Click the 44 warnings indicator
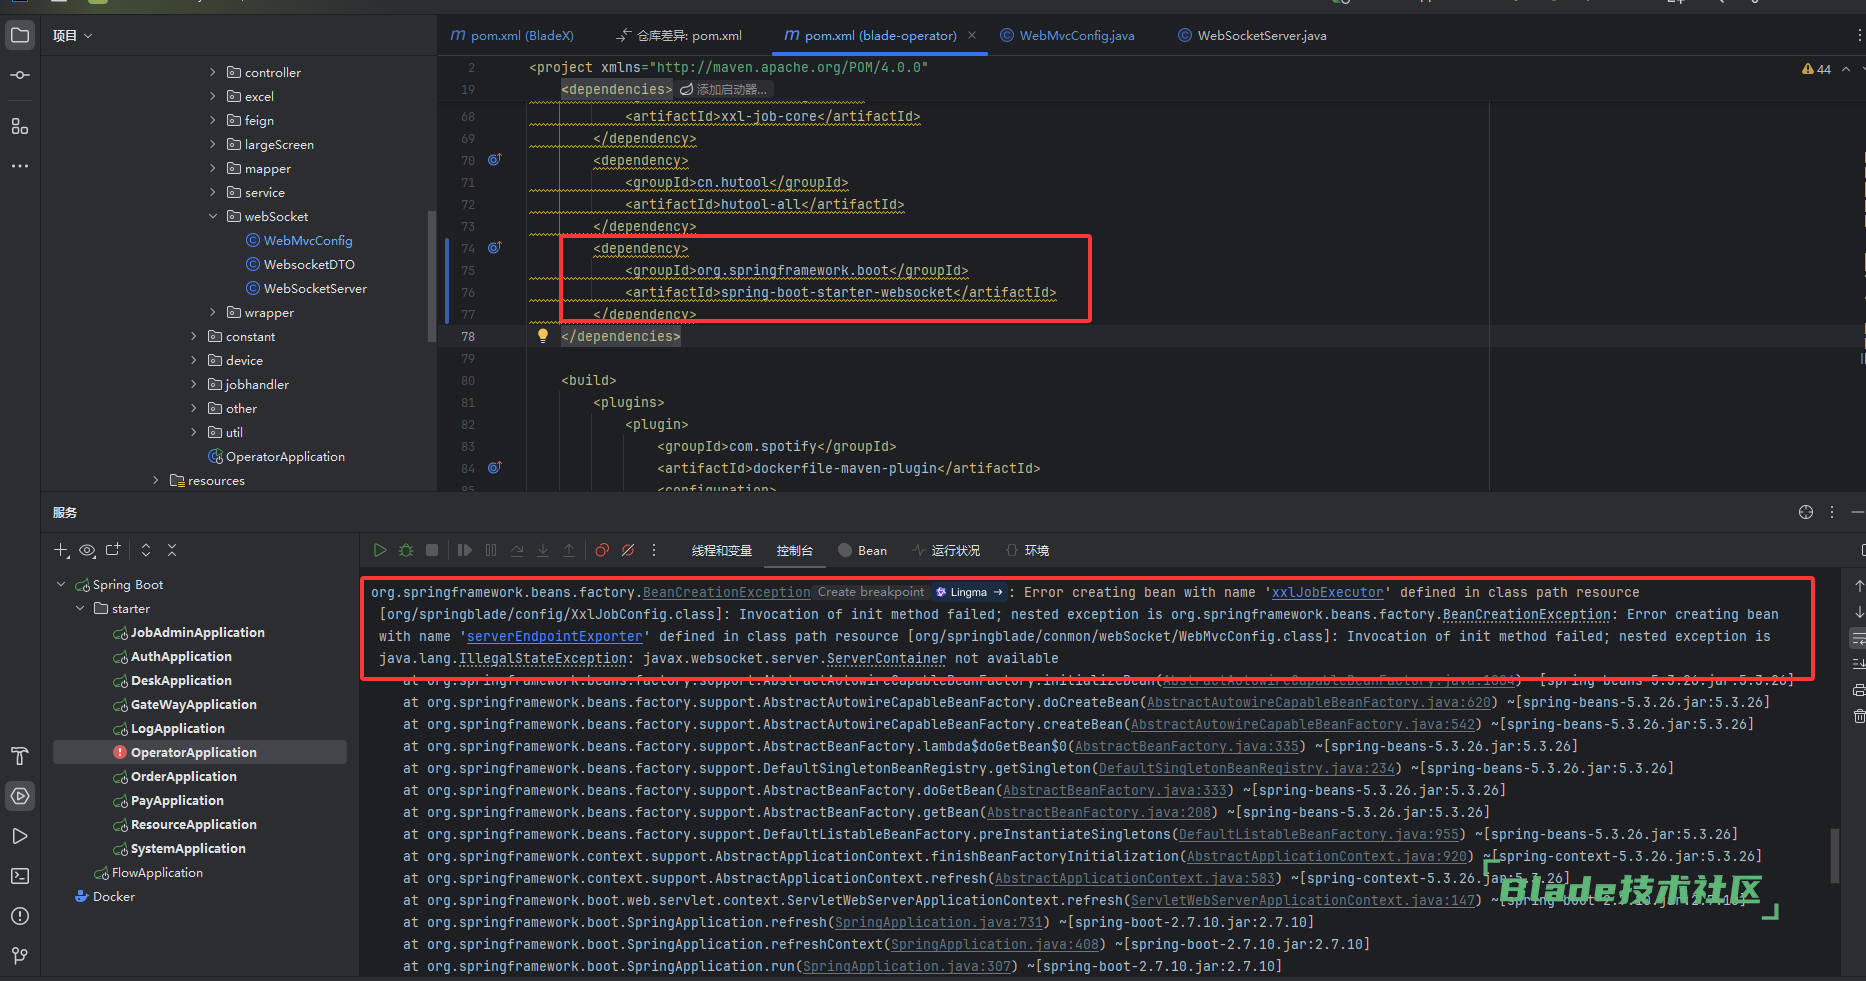1866x981 pixels. pos(1816,69)
